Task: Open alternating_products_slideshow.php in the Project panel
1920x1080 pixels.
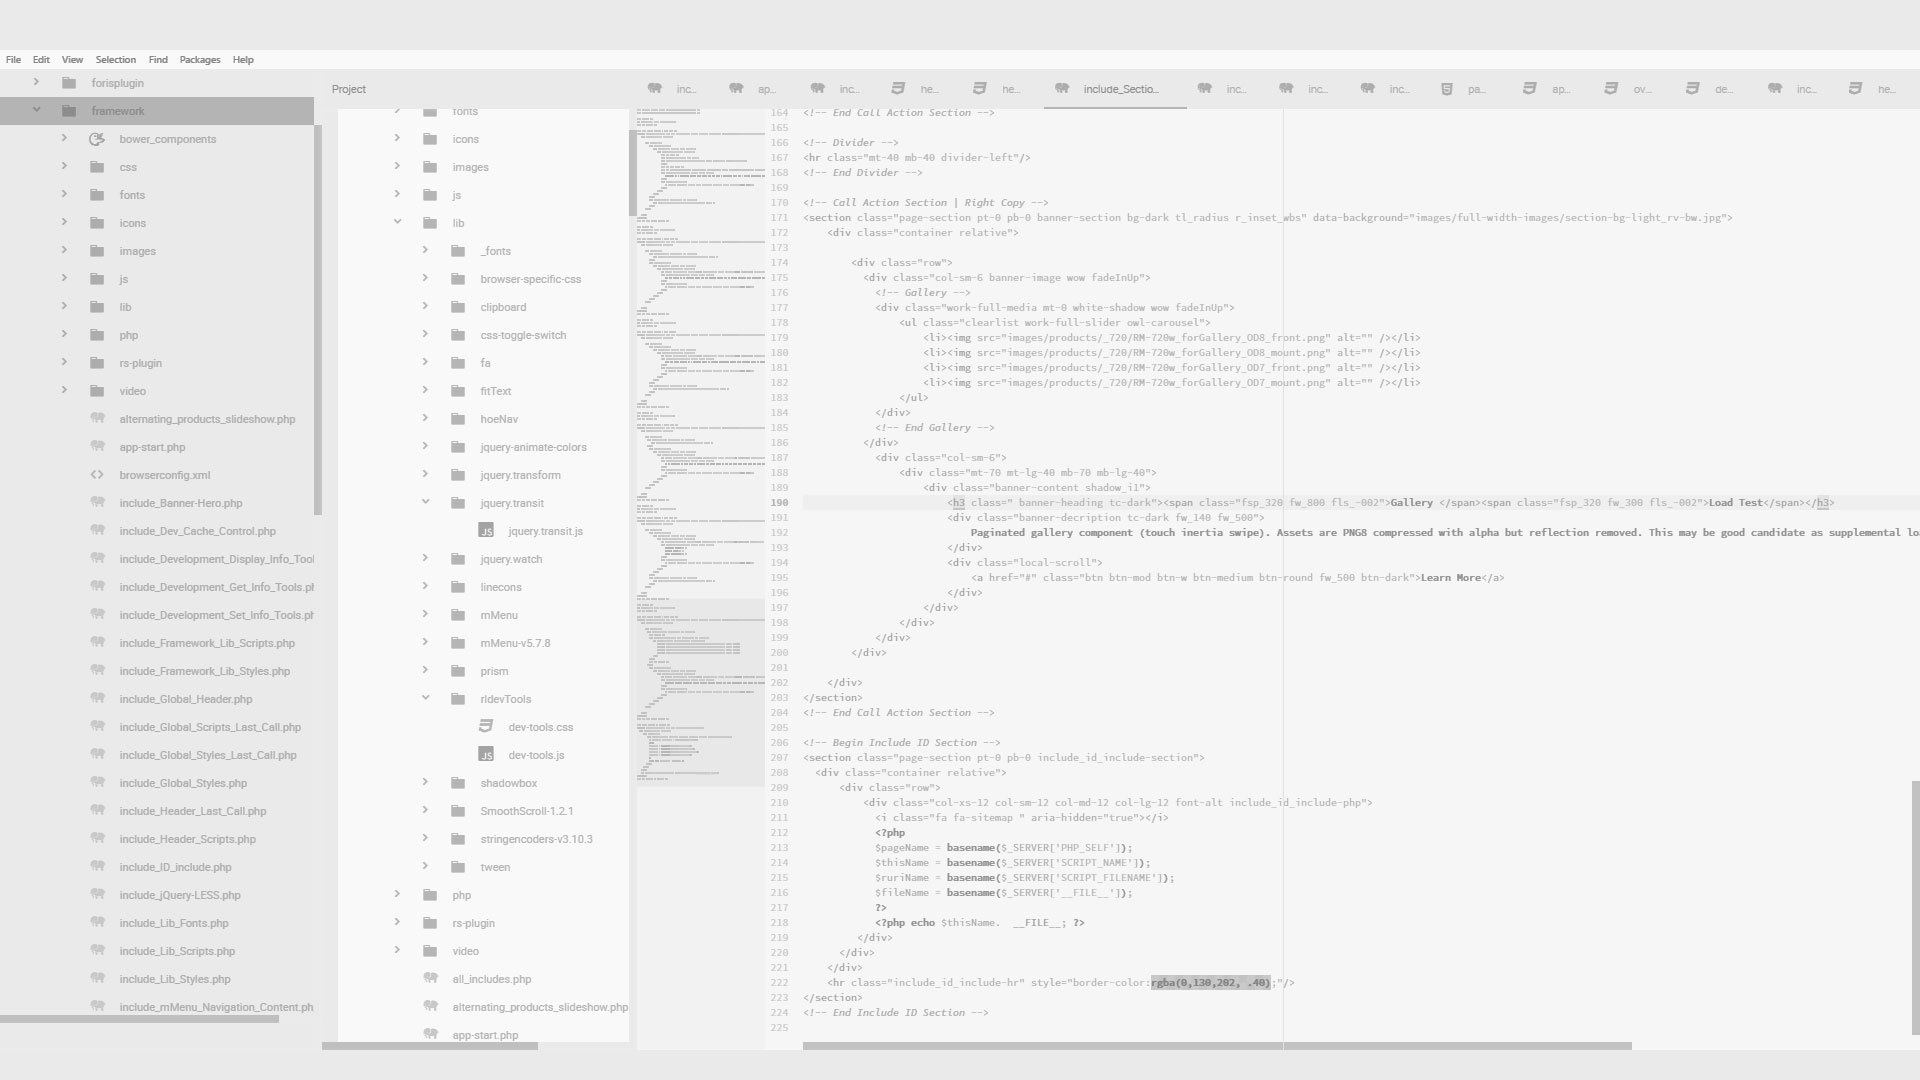Action: click(540, 1007)
